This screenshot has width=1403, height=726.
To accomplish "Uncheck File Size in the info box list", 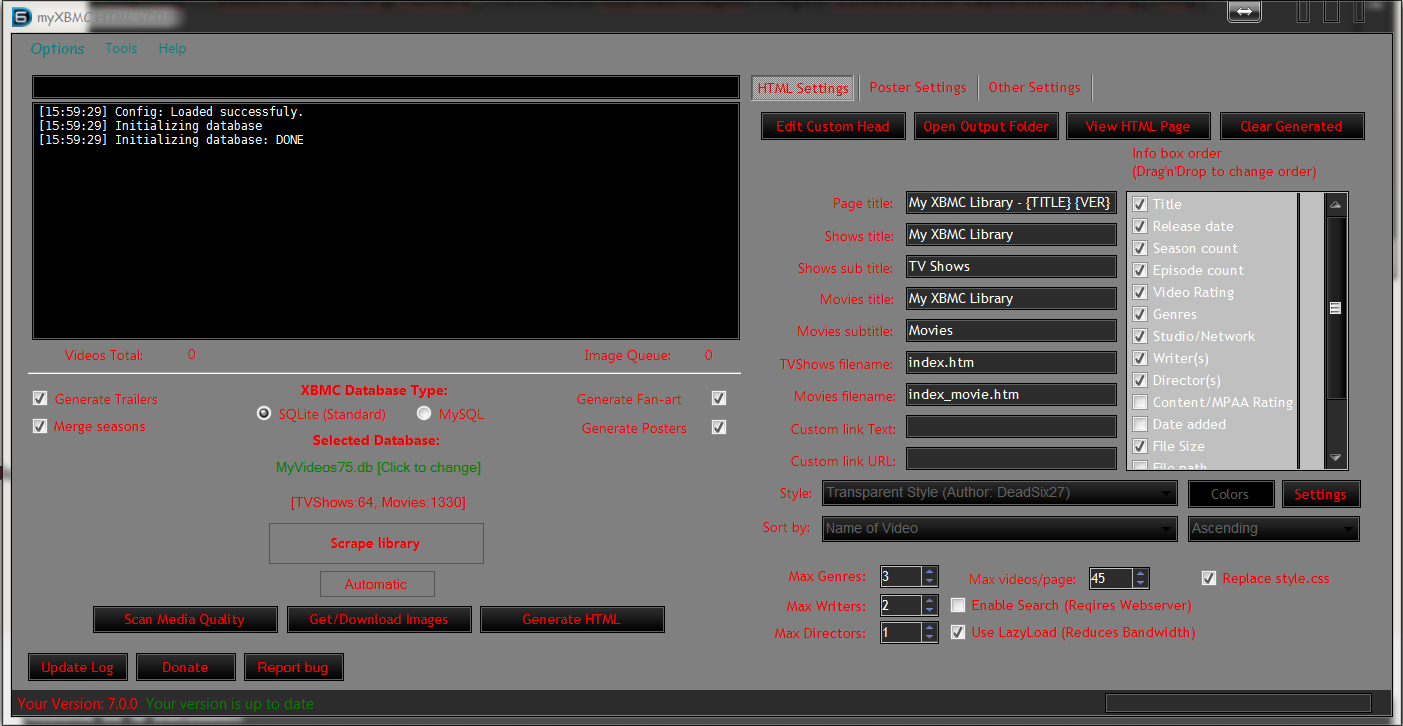I will [1140, 446].
